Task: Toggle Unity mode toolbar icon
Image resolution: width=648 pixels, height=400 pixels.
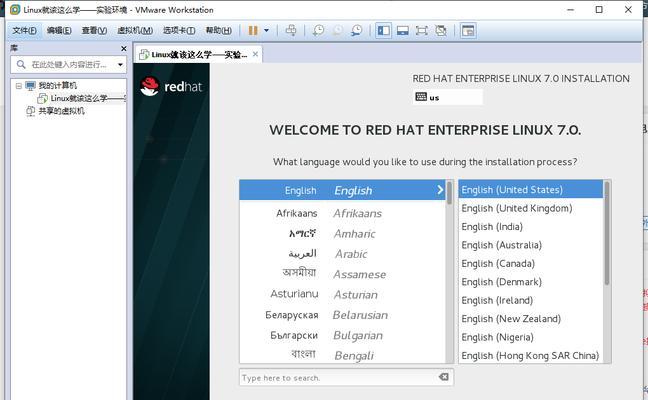Action: (441, 31)
